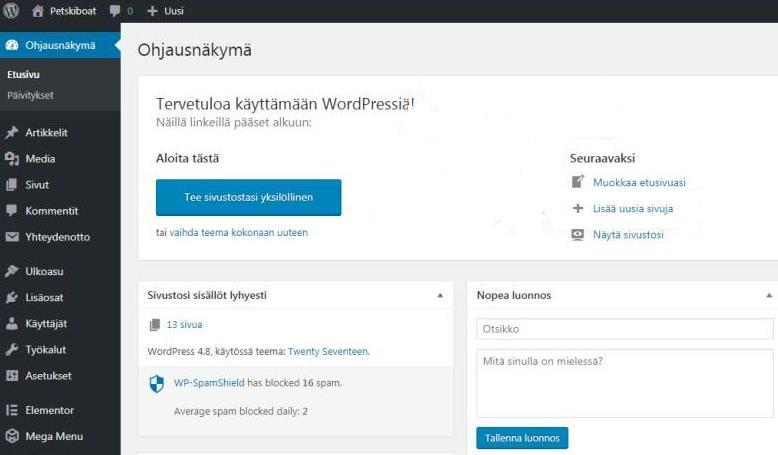Select the Ohjausnäkymä sidebar label

tap(61, 45)
